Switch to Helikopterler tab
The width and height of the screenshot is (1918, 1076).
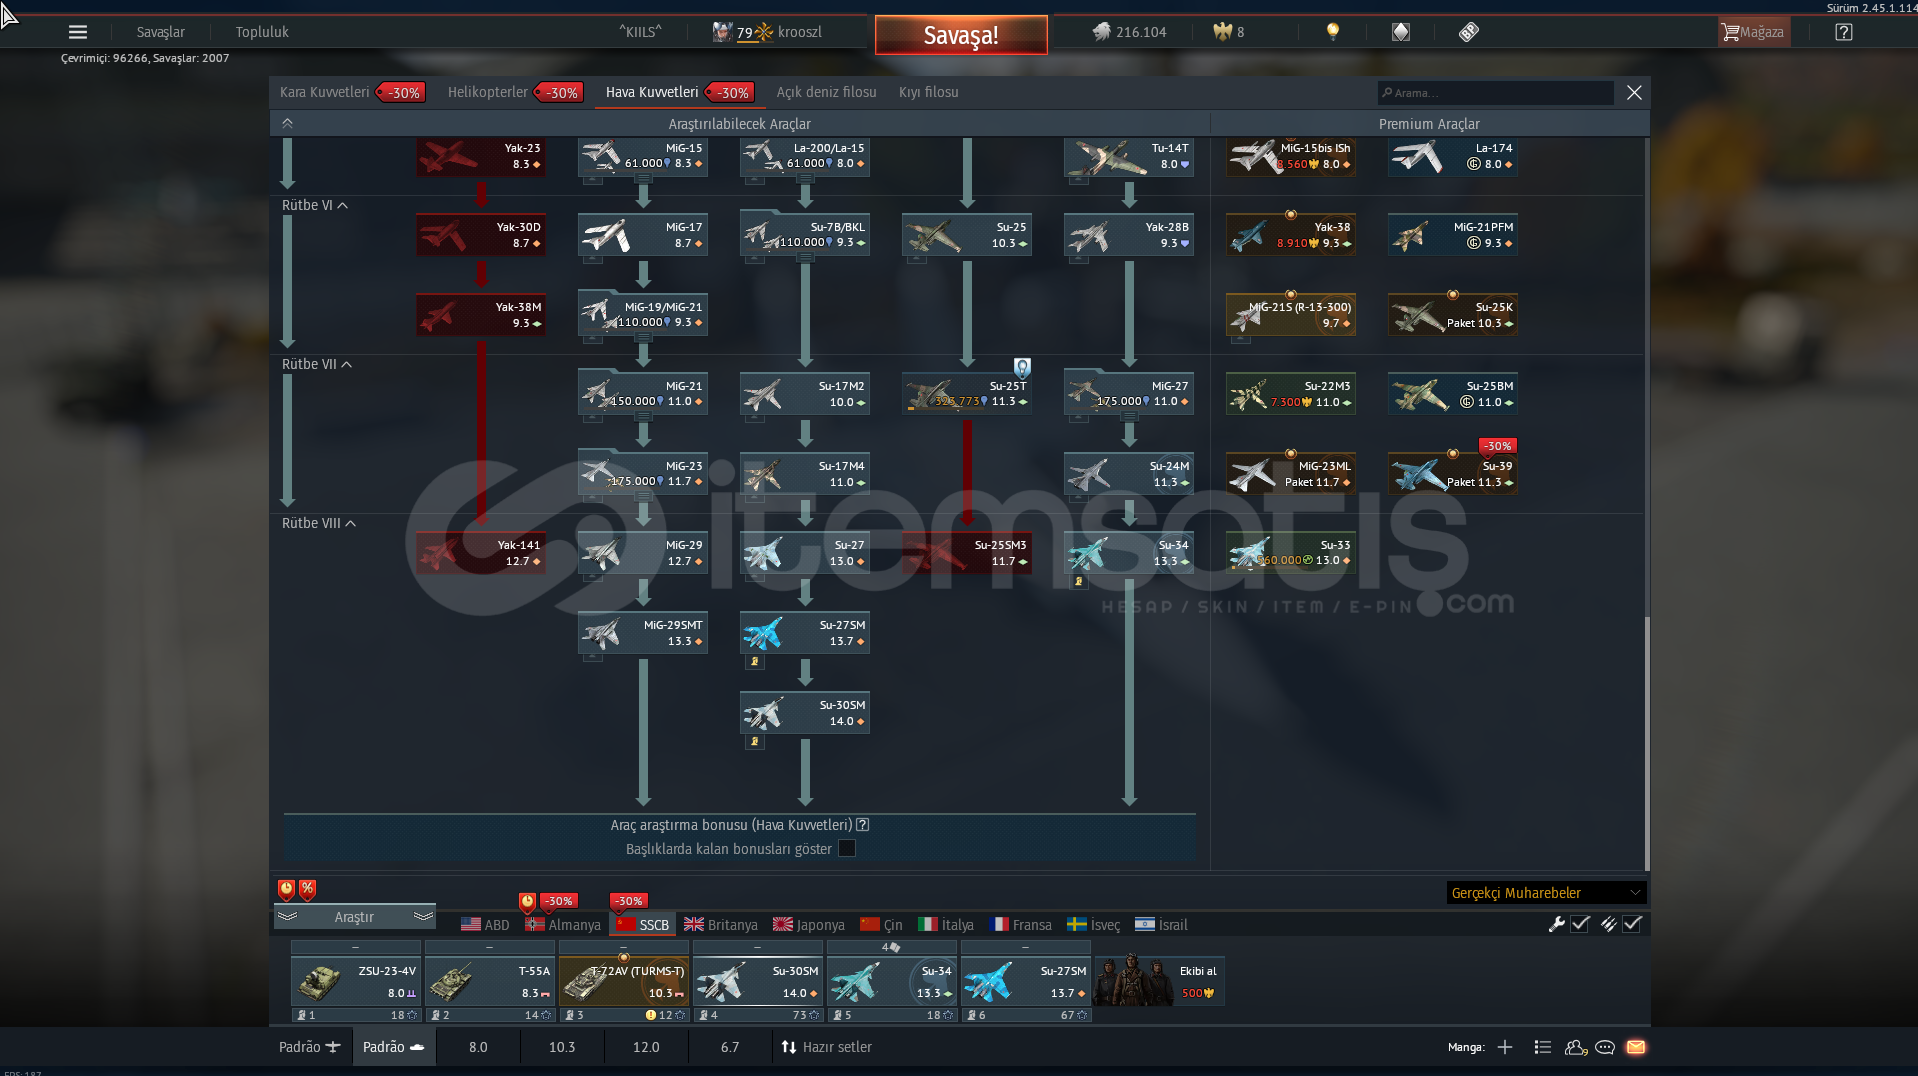click(x=487, y=92)
